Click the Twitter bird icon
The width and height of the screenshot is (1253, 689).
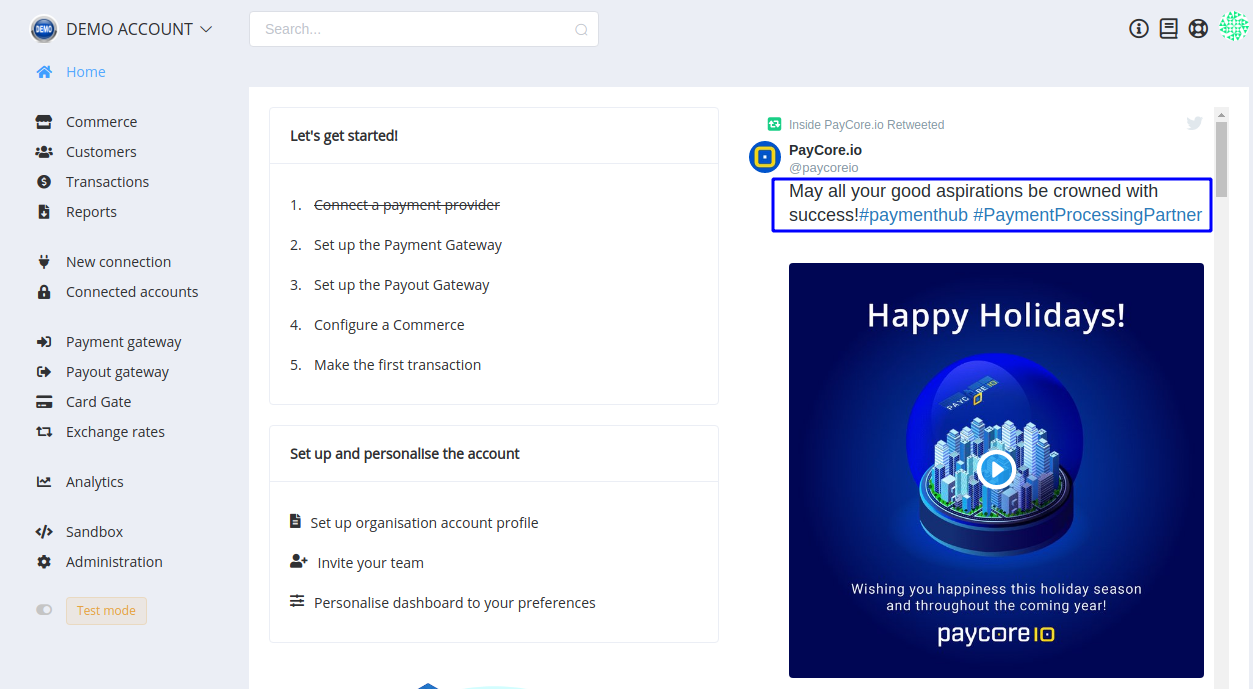(x=1194, y=123)
